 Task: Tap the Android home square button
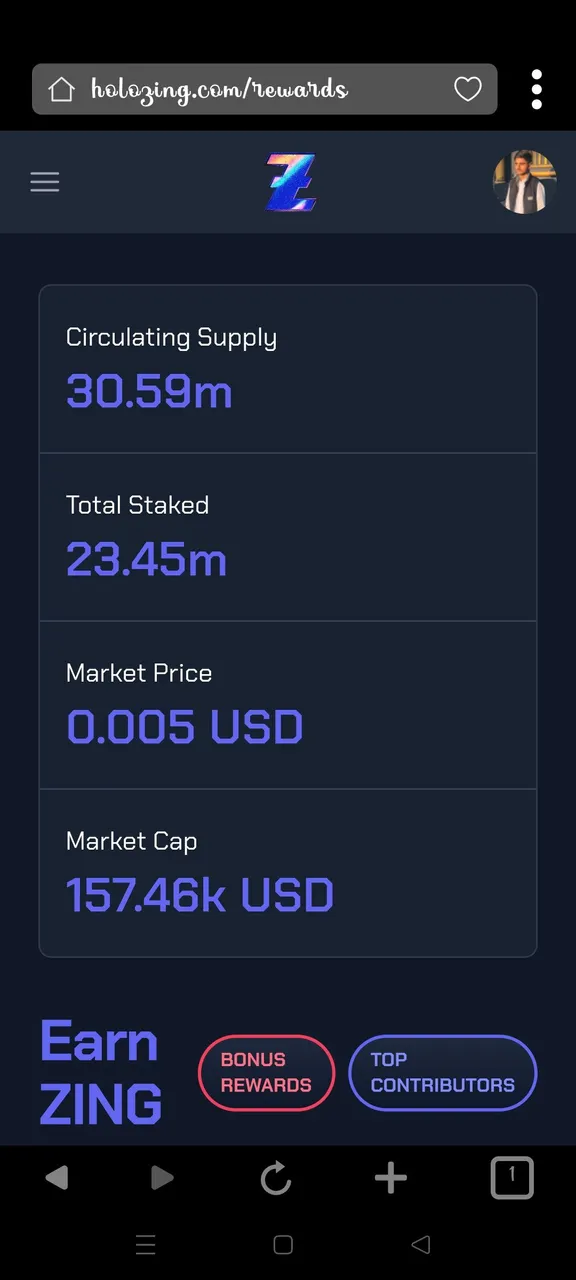tap(283, 1245)
